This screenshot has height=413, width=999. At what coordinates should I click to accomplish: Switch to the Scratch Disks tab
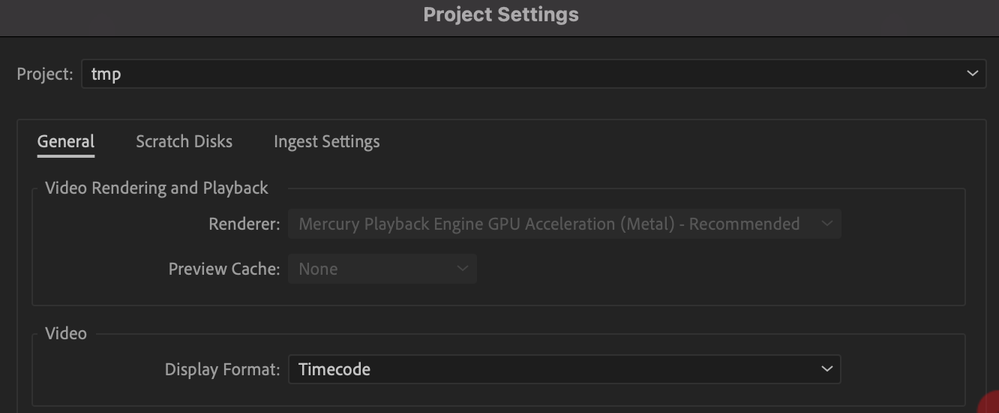[184, 142]
